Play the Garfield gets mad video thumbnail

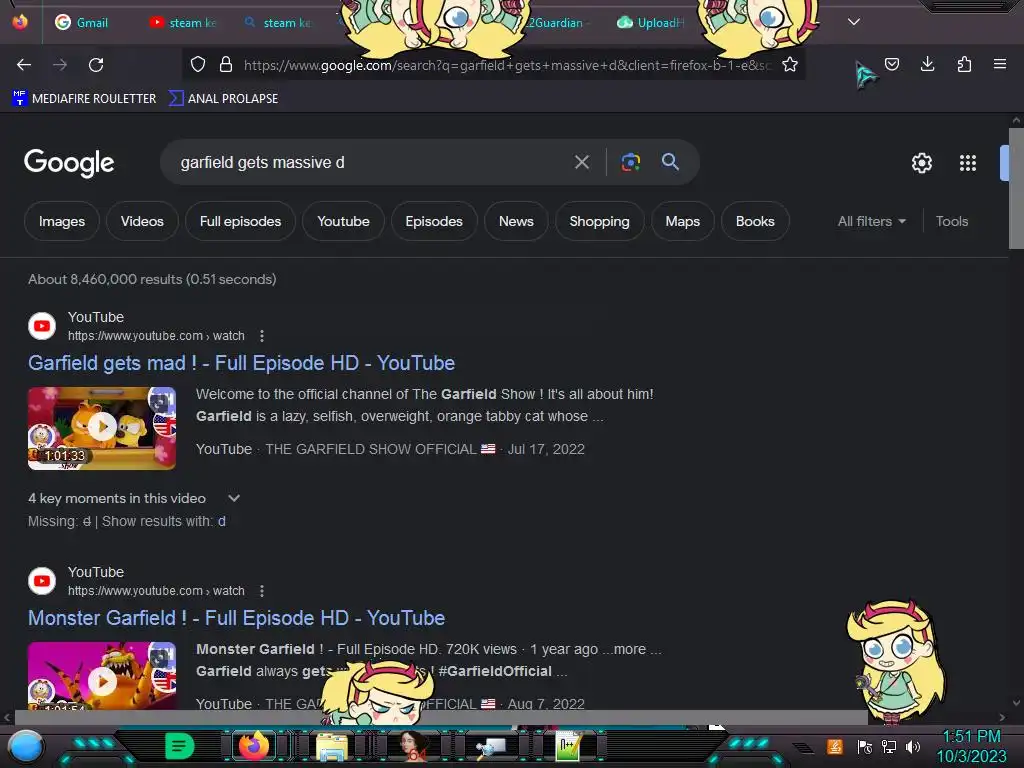[102, 428]
